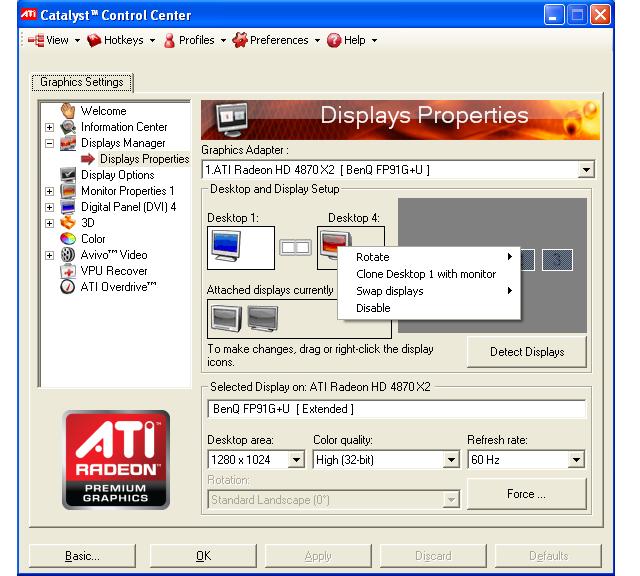The height and width of the screenshot is (576, 640).
Task: Open the View menu
Action: pos(54,40)
